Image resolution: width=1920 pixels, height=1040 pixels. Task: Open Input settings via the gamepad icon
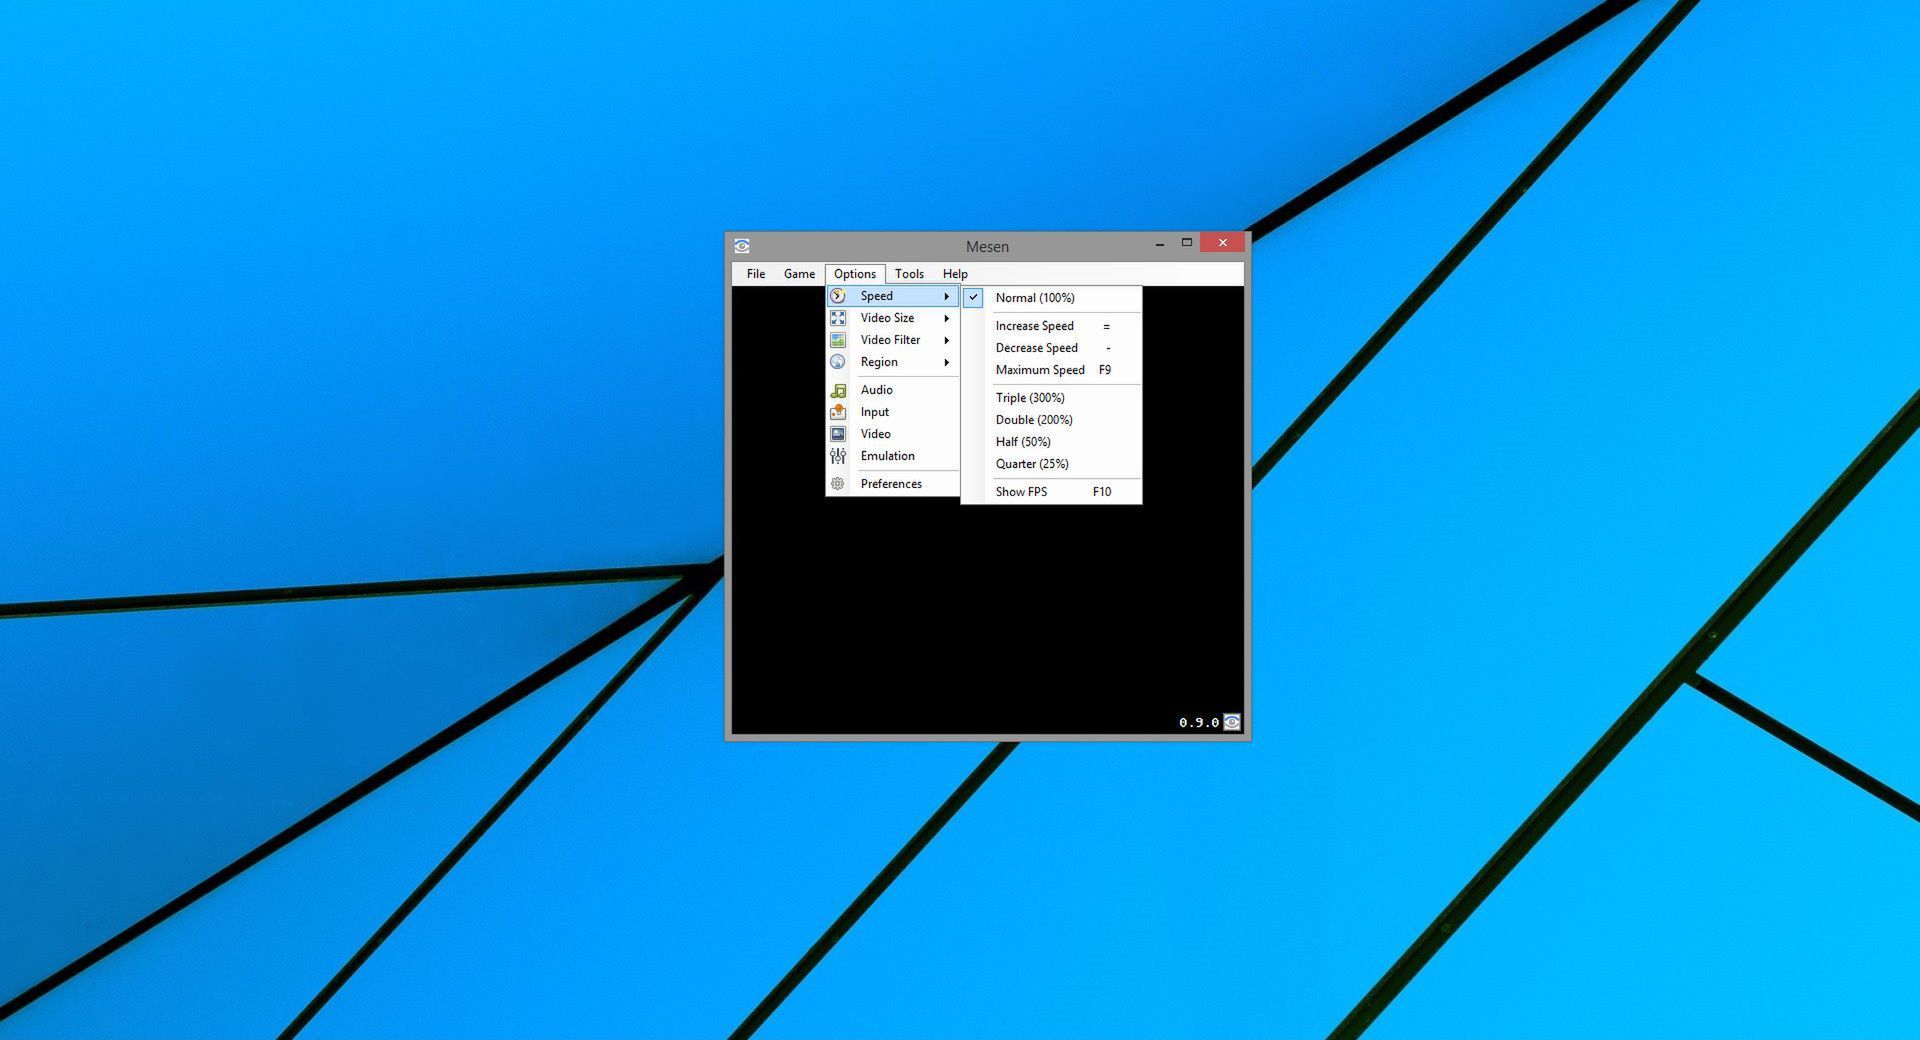(x=838, y=412)
